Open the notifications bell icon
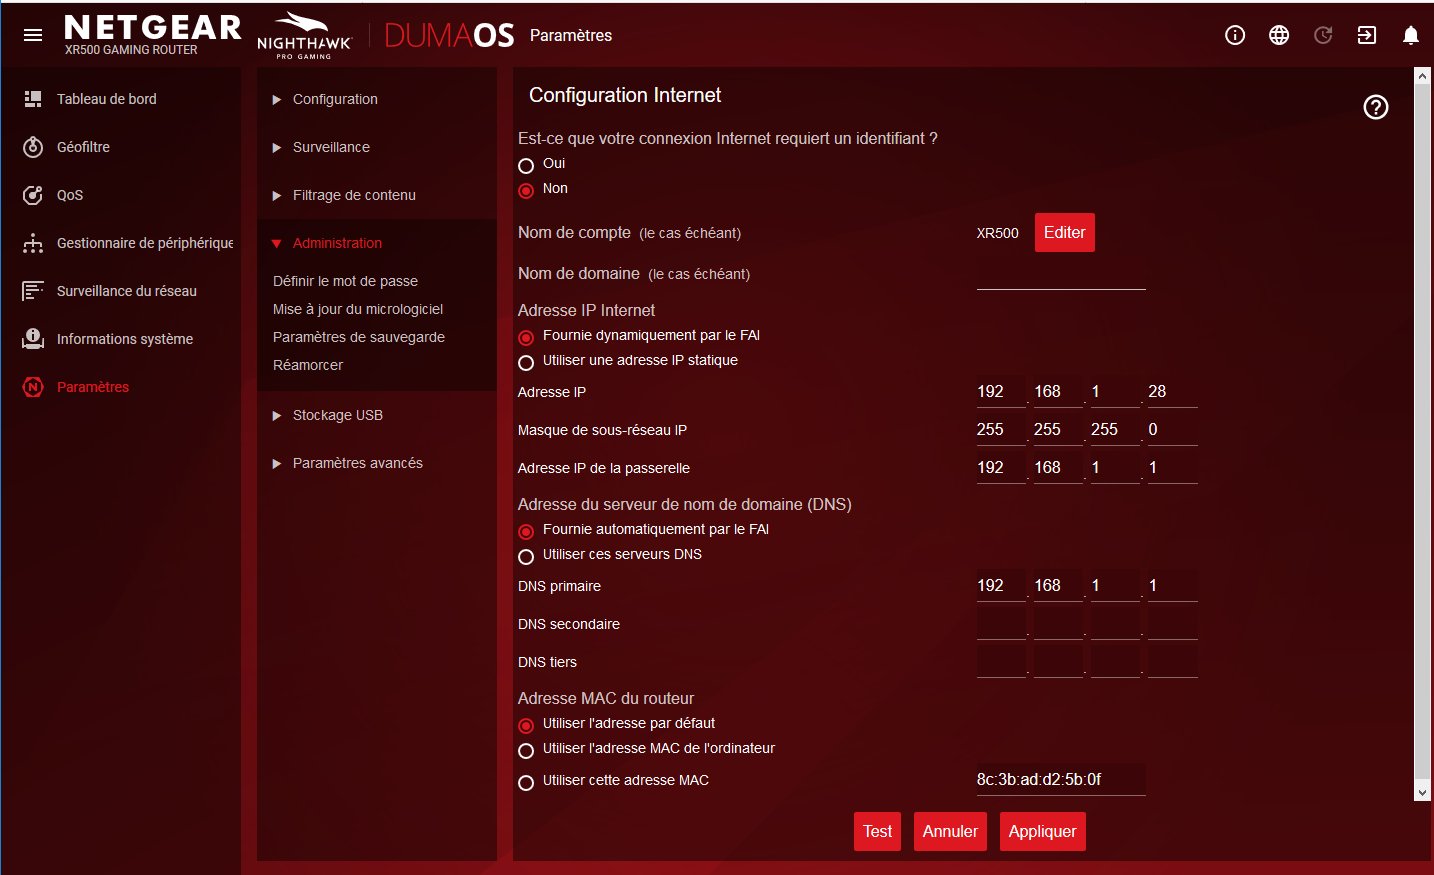The image size is (1434, 875). pyautogui.click(x=1410, y=35)
